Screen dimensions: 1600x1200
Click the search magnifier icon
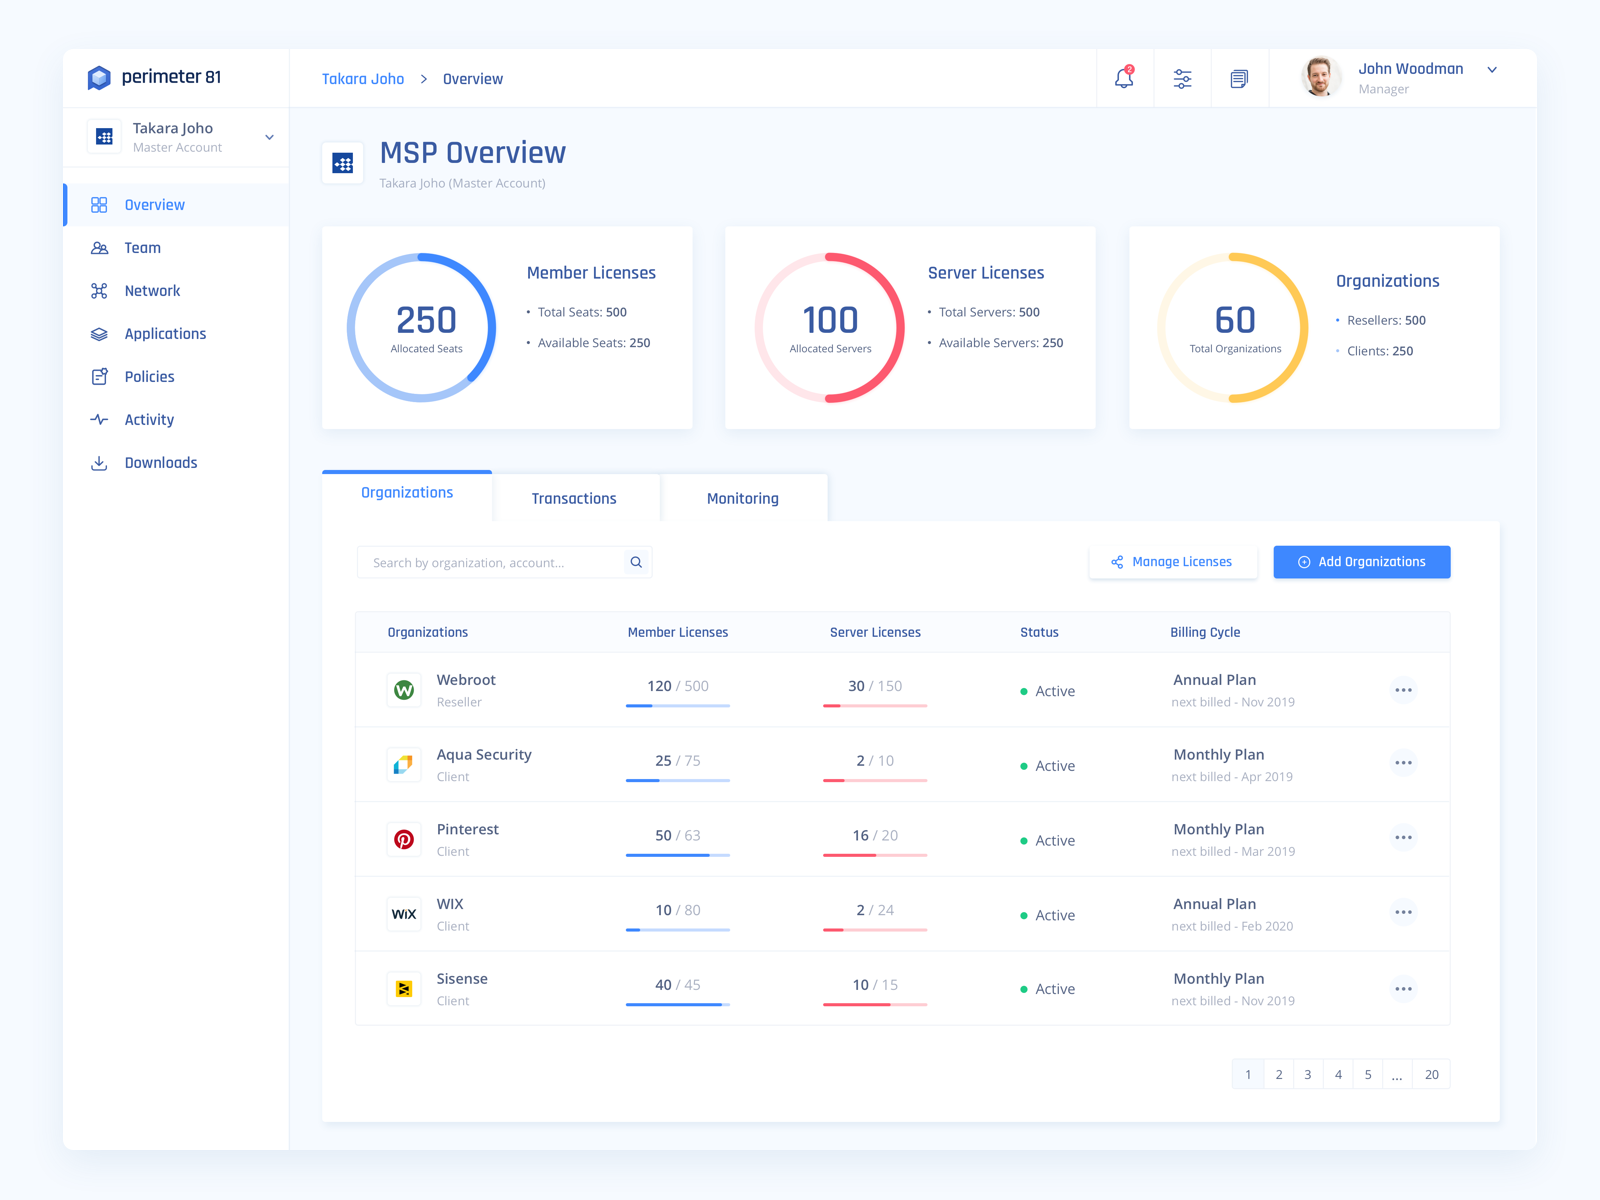tap(636, 562)
